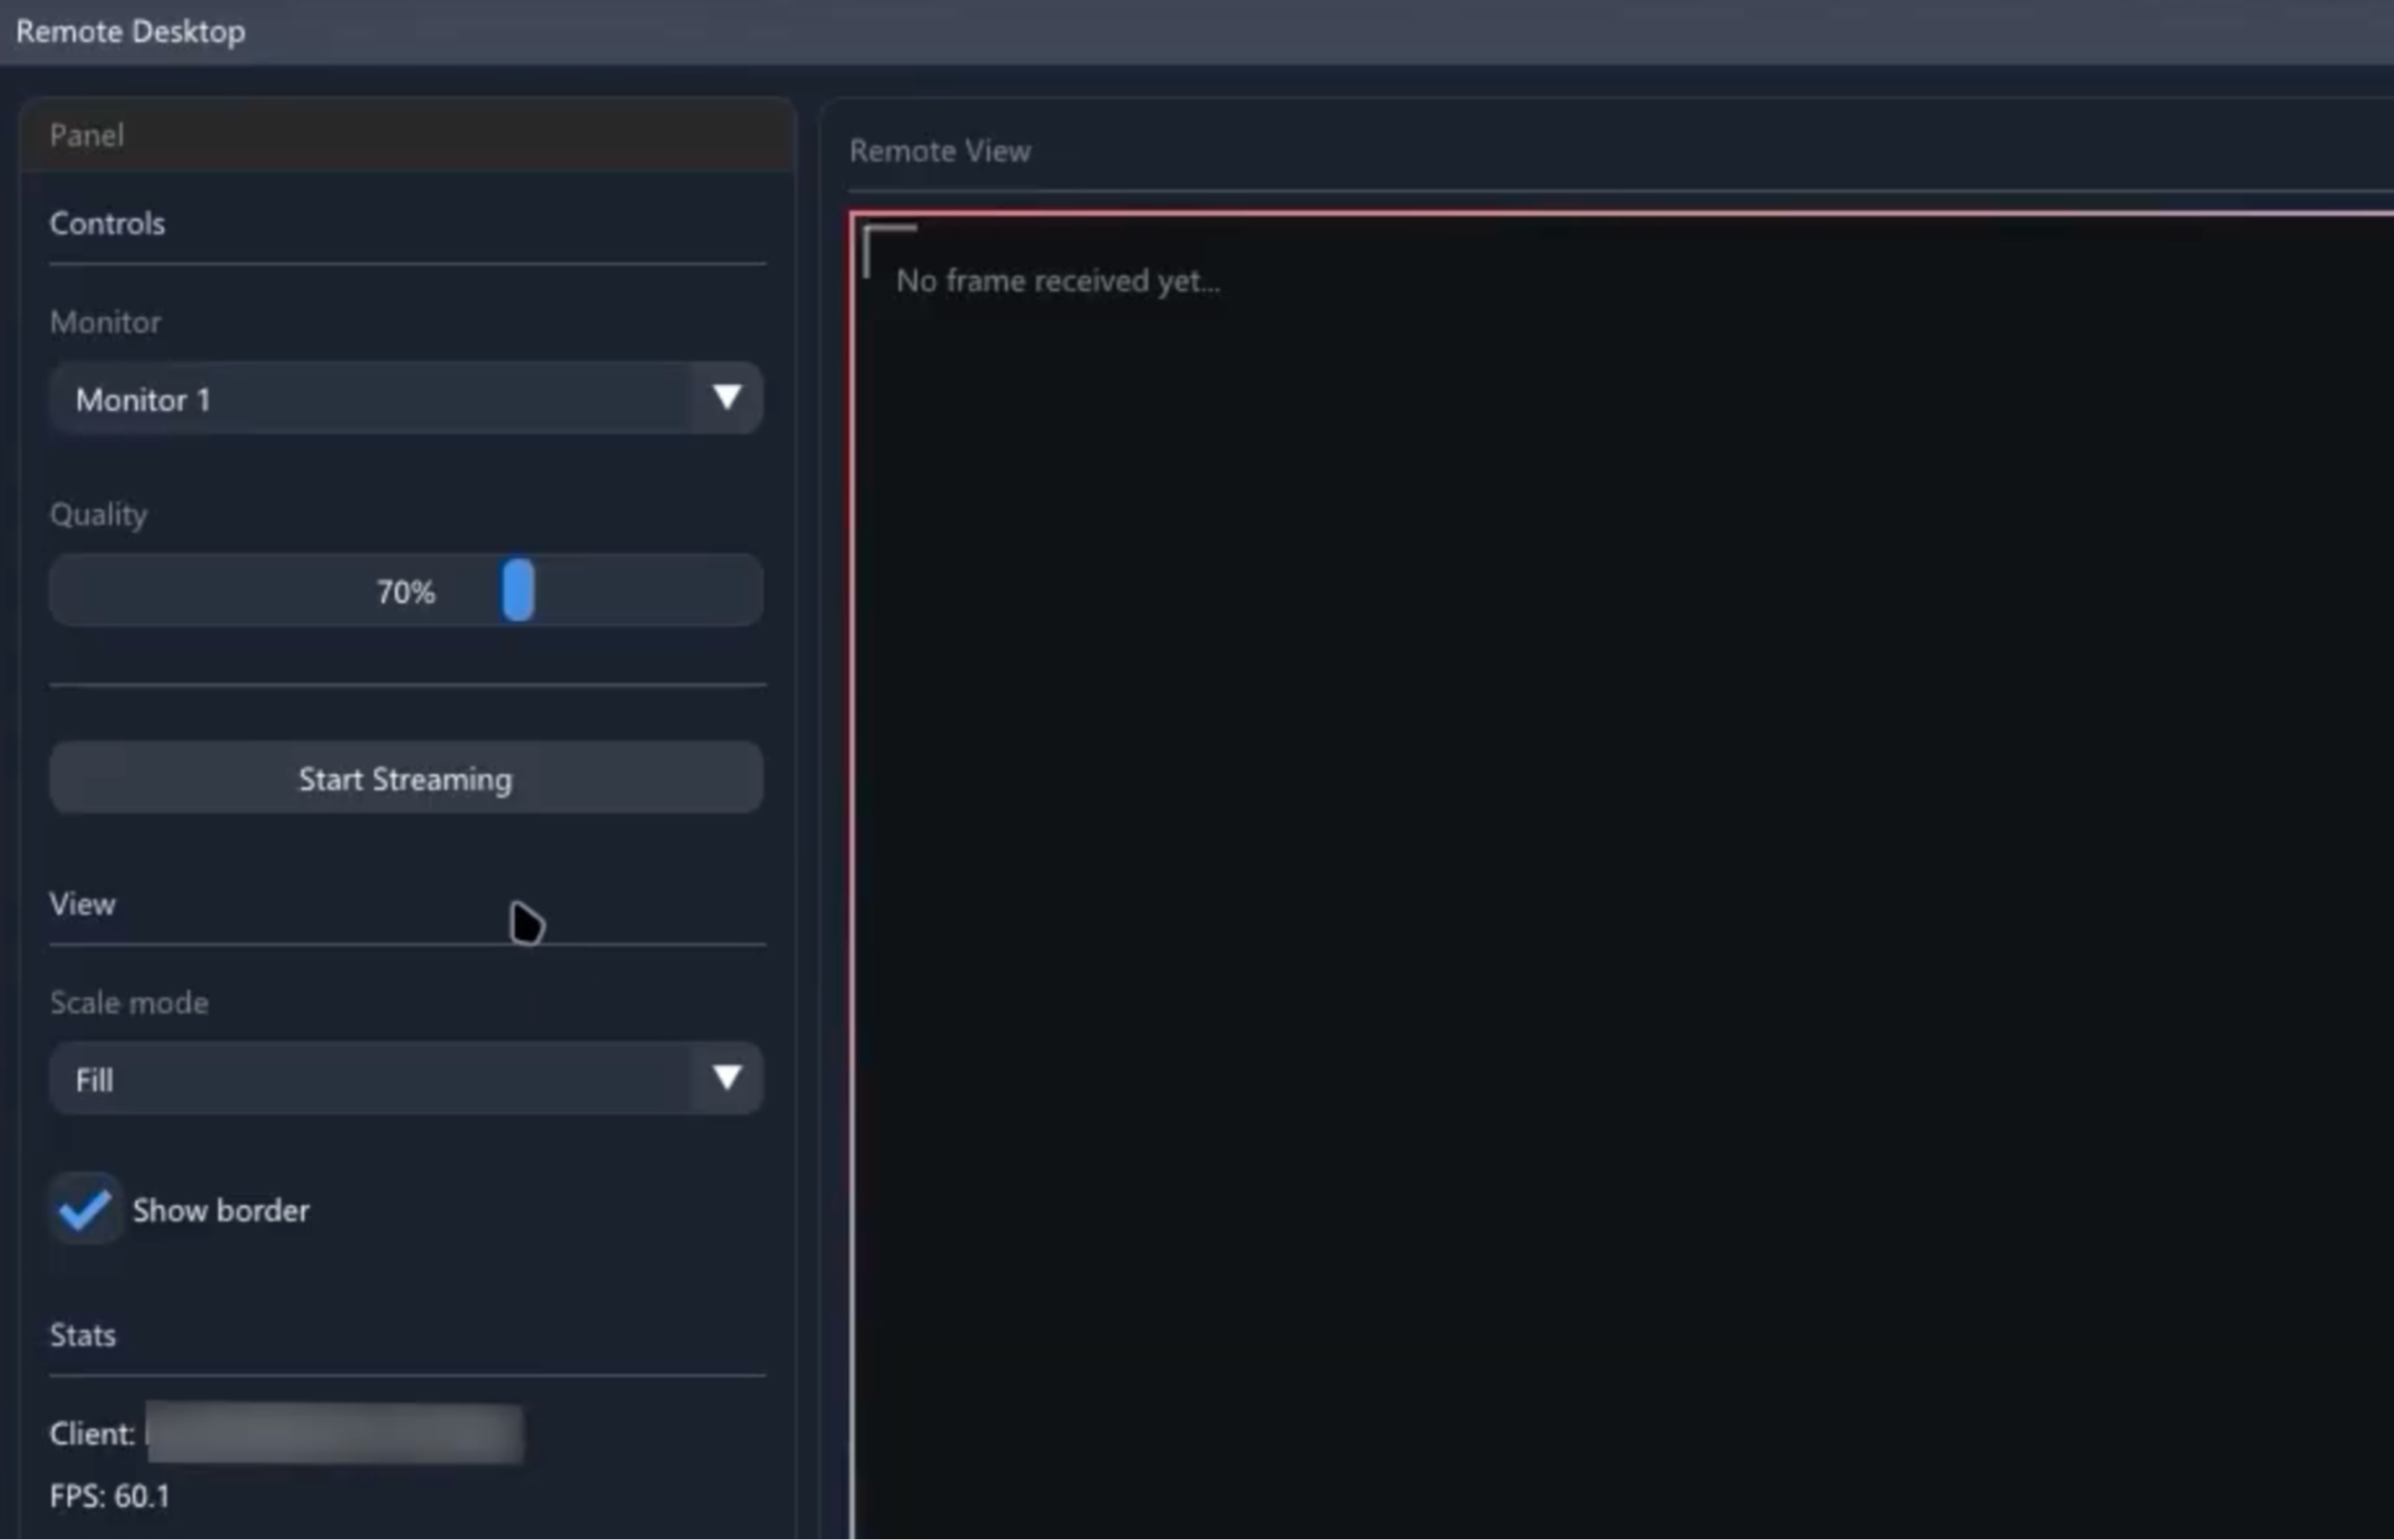Click the Stats section heading
The height and width of the screenshot is (1540, 2394).
tap(83, 1335)
